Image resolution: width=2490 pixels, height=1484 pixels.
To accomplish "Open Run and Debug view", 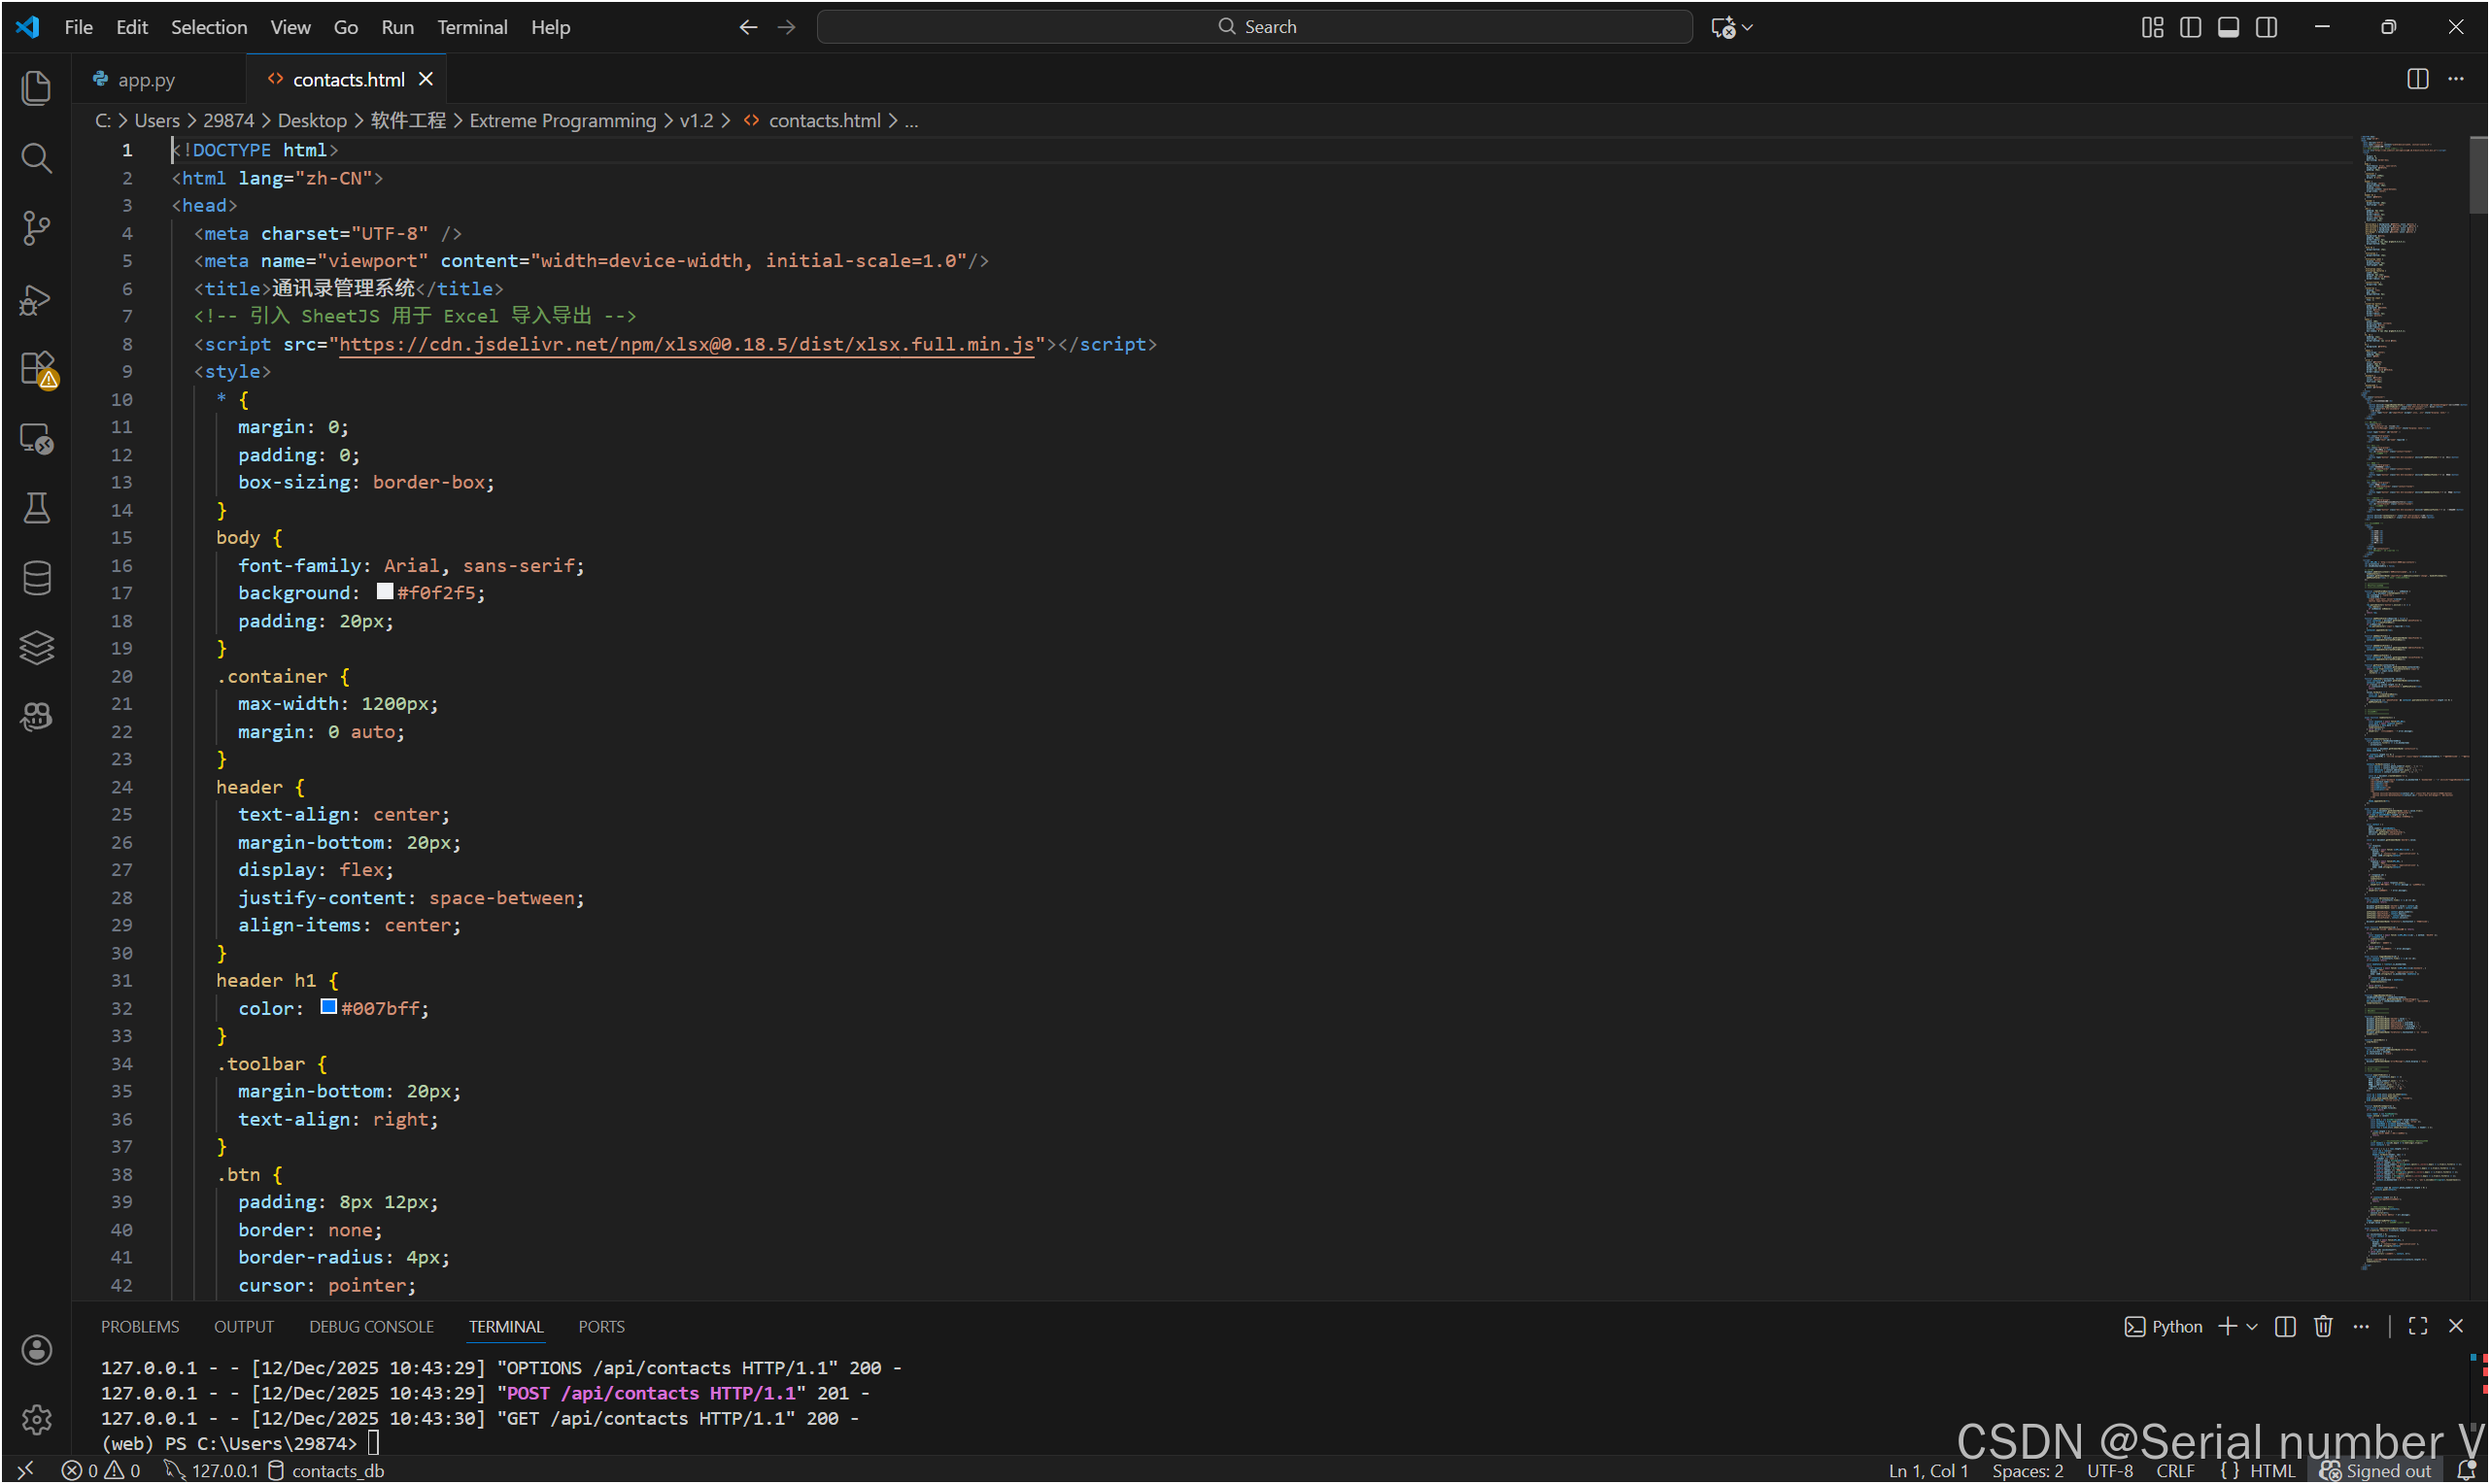I will pyautogui.click(x=36, y=299).
